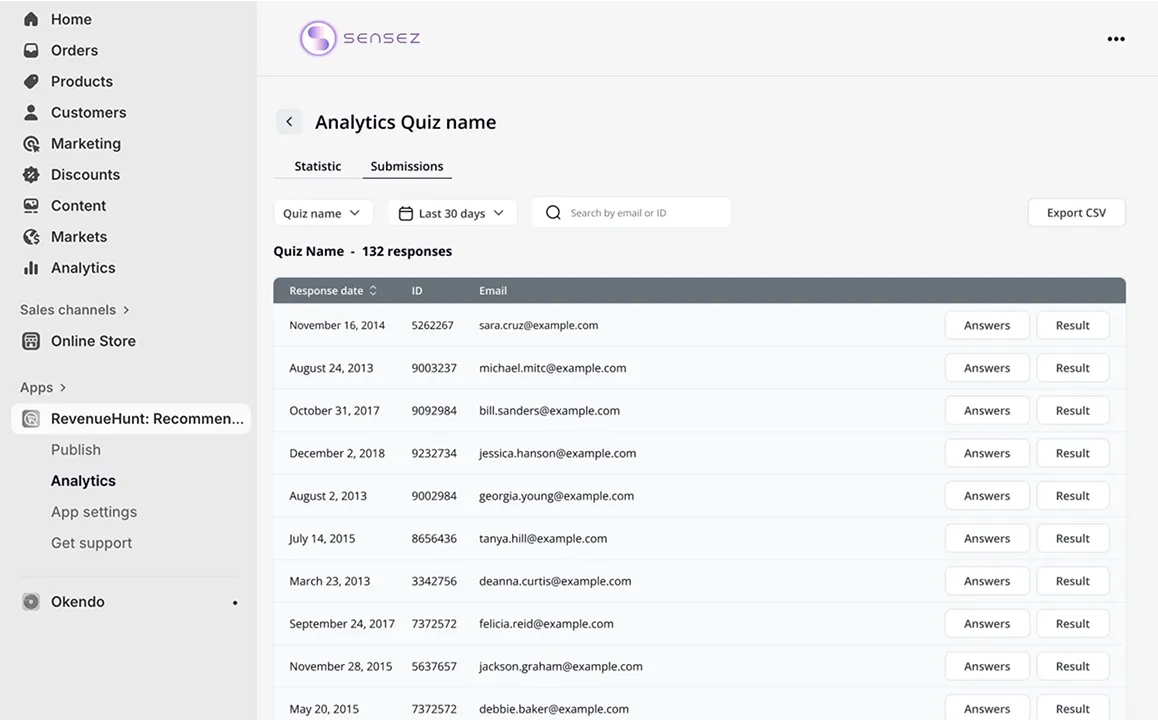
Task: View Result for jessica.hanson@example.com
Action: (1072, 453)
